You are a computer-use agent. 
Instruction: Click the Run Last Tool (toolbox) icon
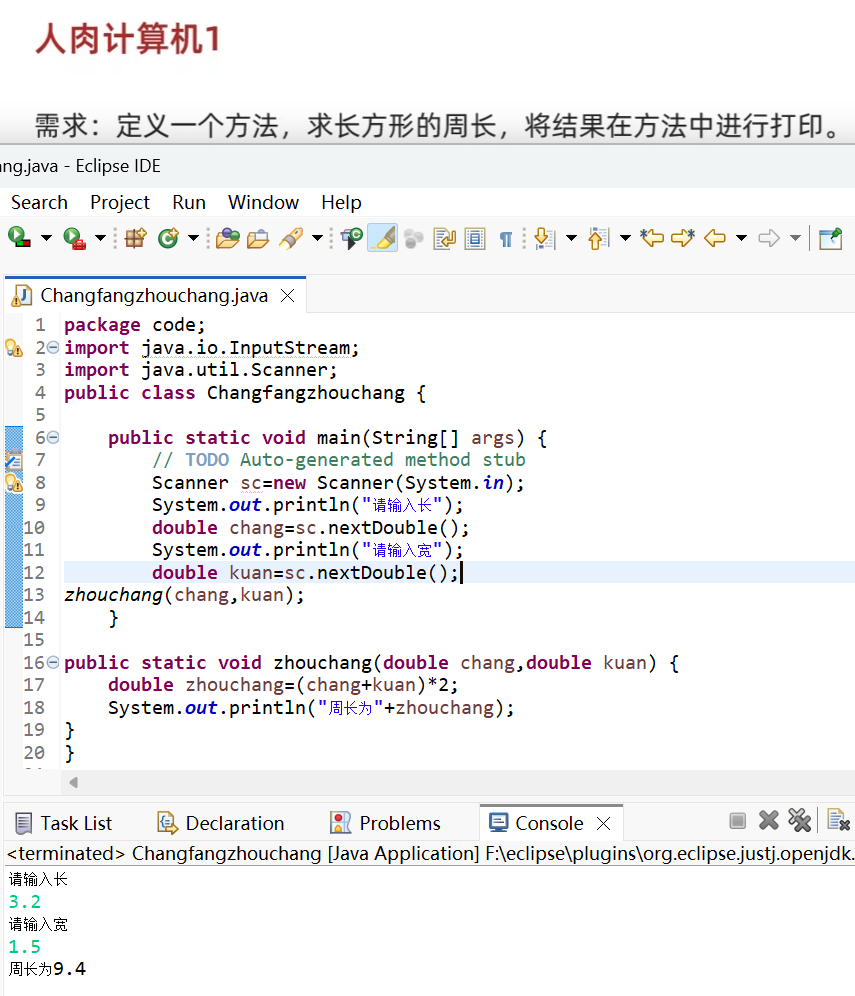pos(74,238)
